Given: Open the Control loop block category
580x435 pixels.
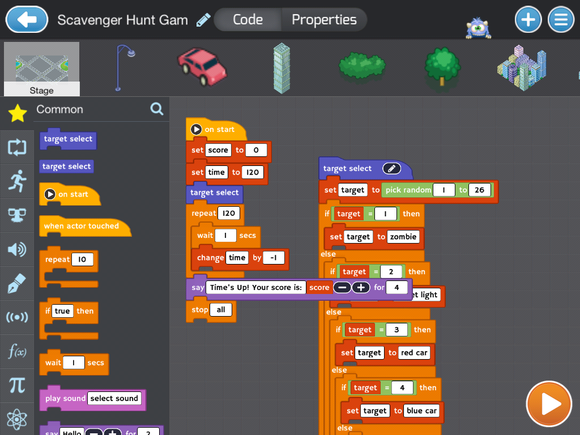Looking at the screenshot, I should tap(17, 147).
